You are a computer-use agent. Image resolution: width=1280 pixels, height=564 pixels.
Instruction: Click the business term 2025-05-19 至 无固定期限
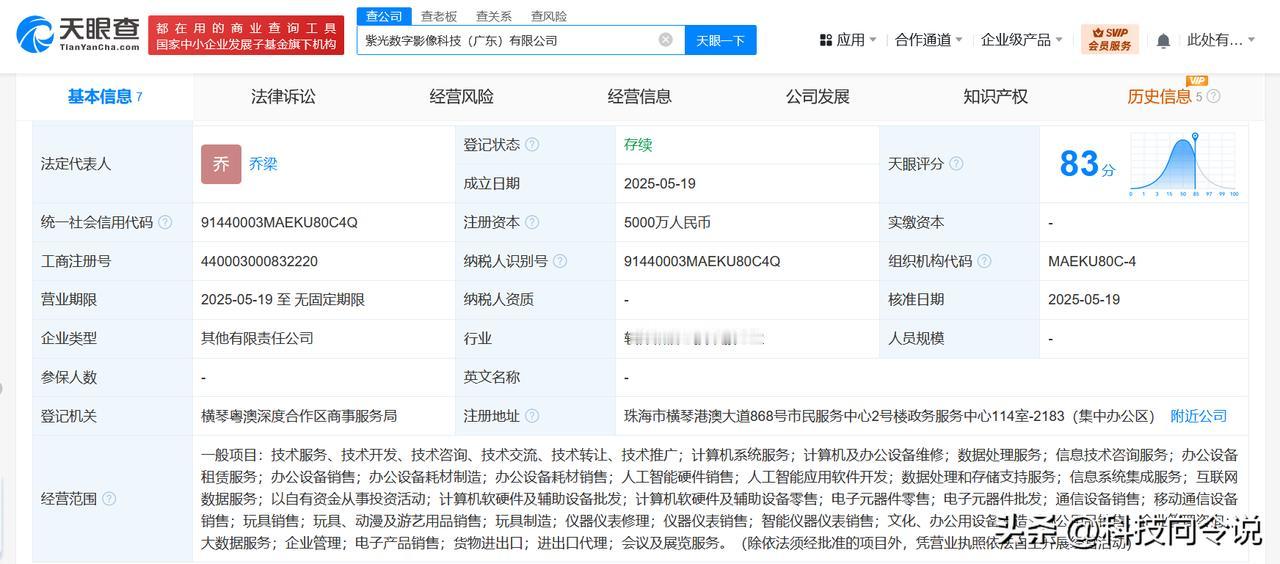283,300
